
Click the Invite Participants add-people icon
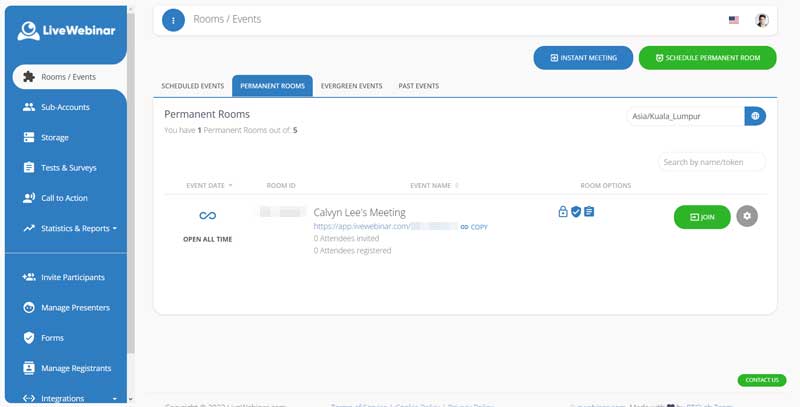click(x=29, y=277)
